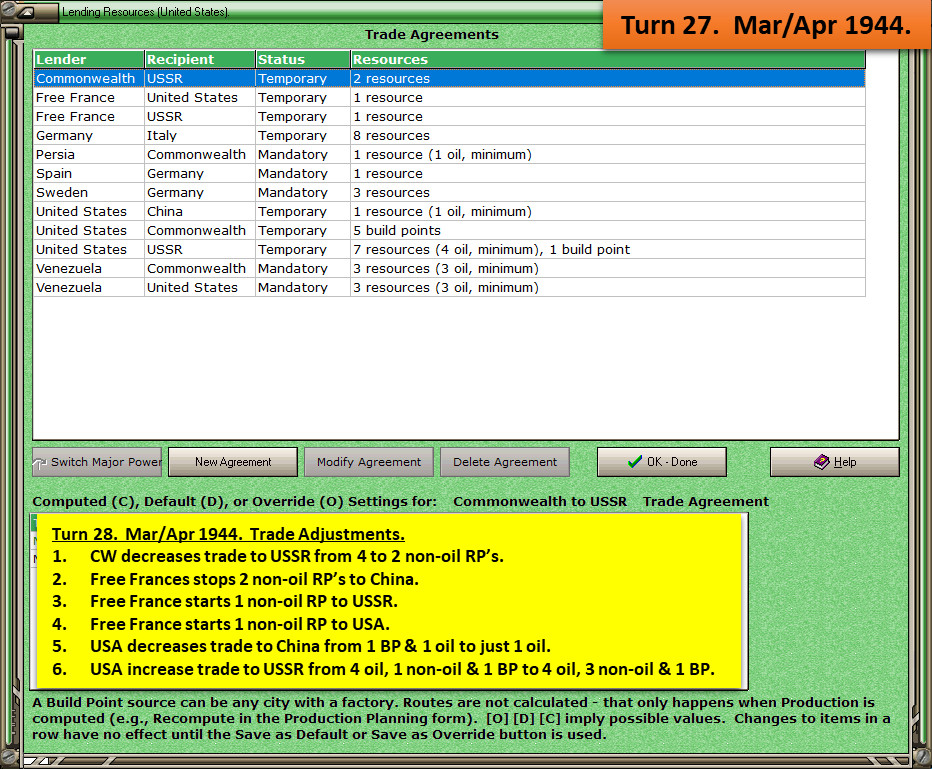The width and height of the screenshot is (932, 769).
Task: Select the Free France to USSR row
Action: pos(449,116)
